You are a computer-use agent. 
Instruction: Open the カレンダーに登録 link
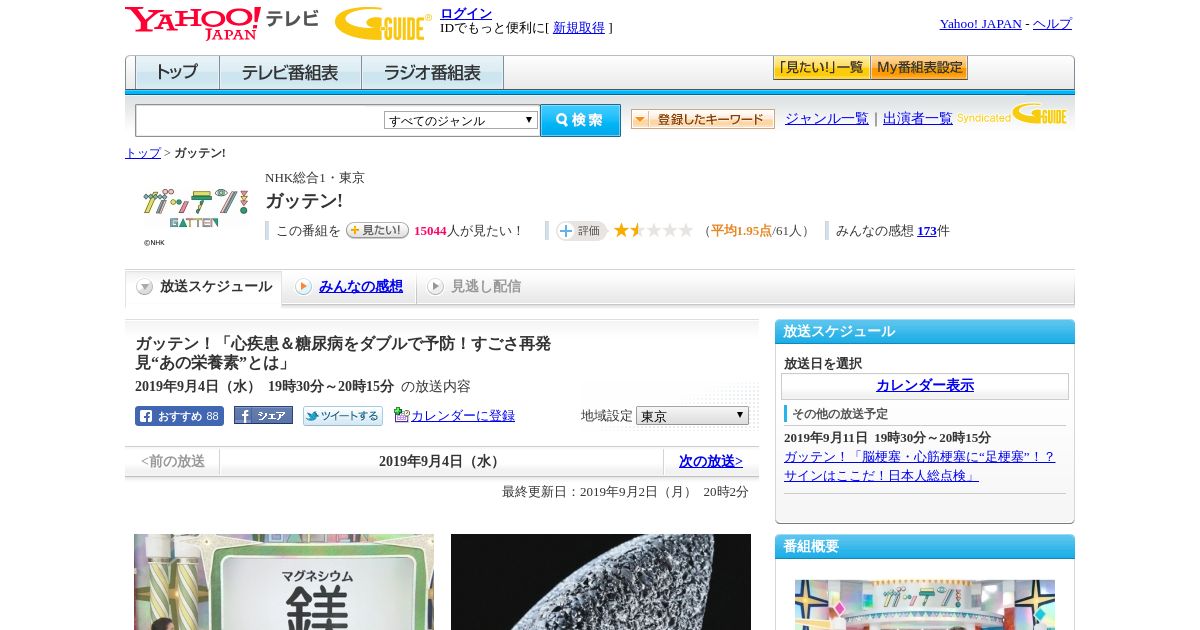[x=463, y=415]
